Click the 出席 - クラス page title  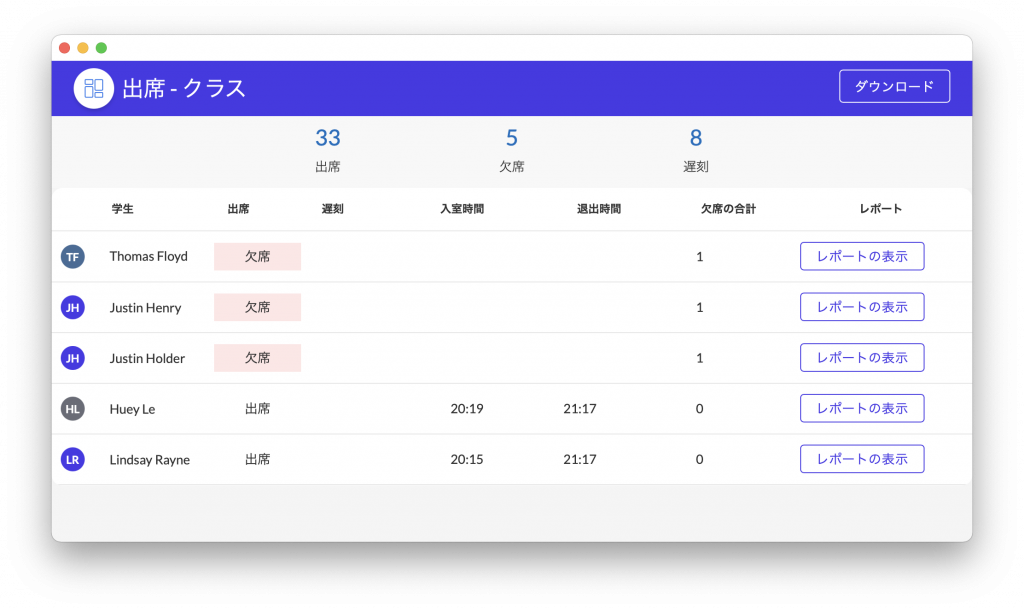point(184,88)
